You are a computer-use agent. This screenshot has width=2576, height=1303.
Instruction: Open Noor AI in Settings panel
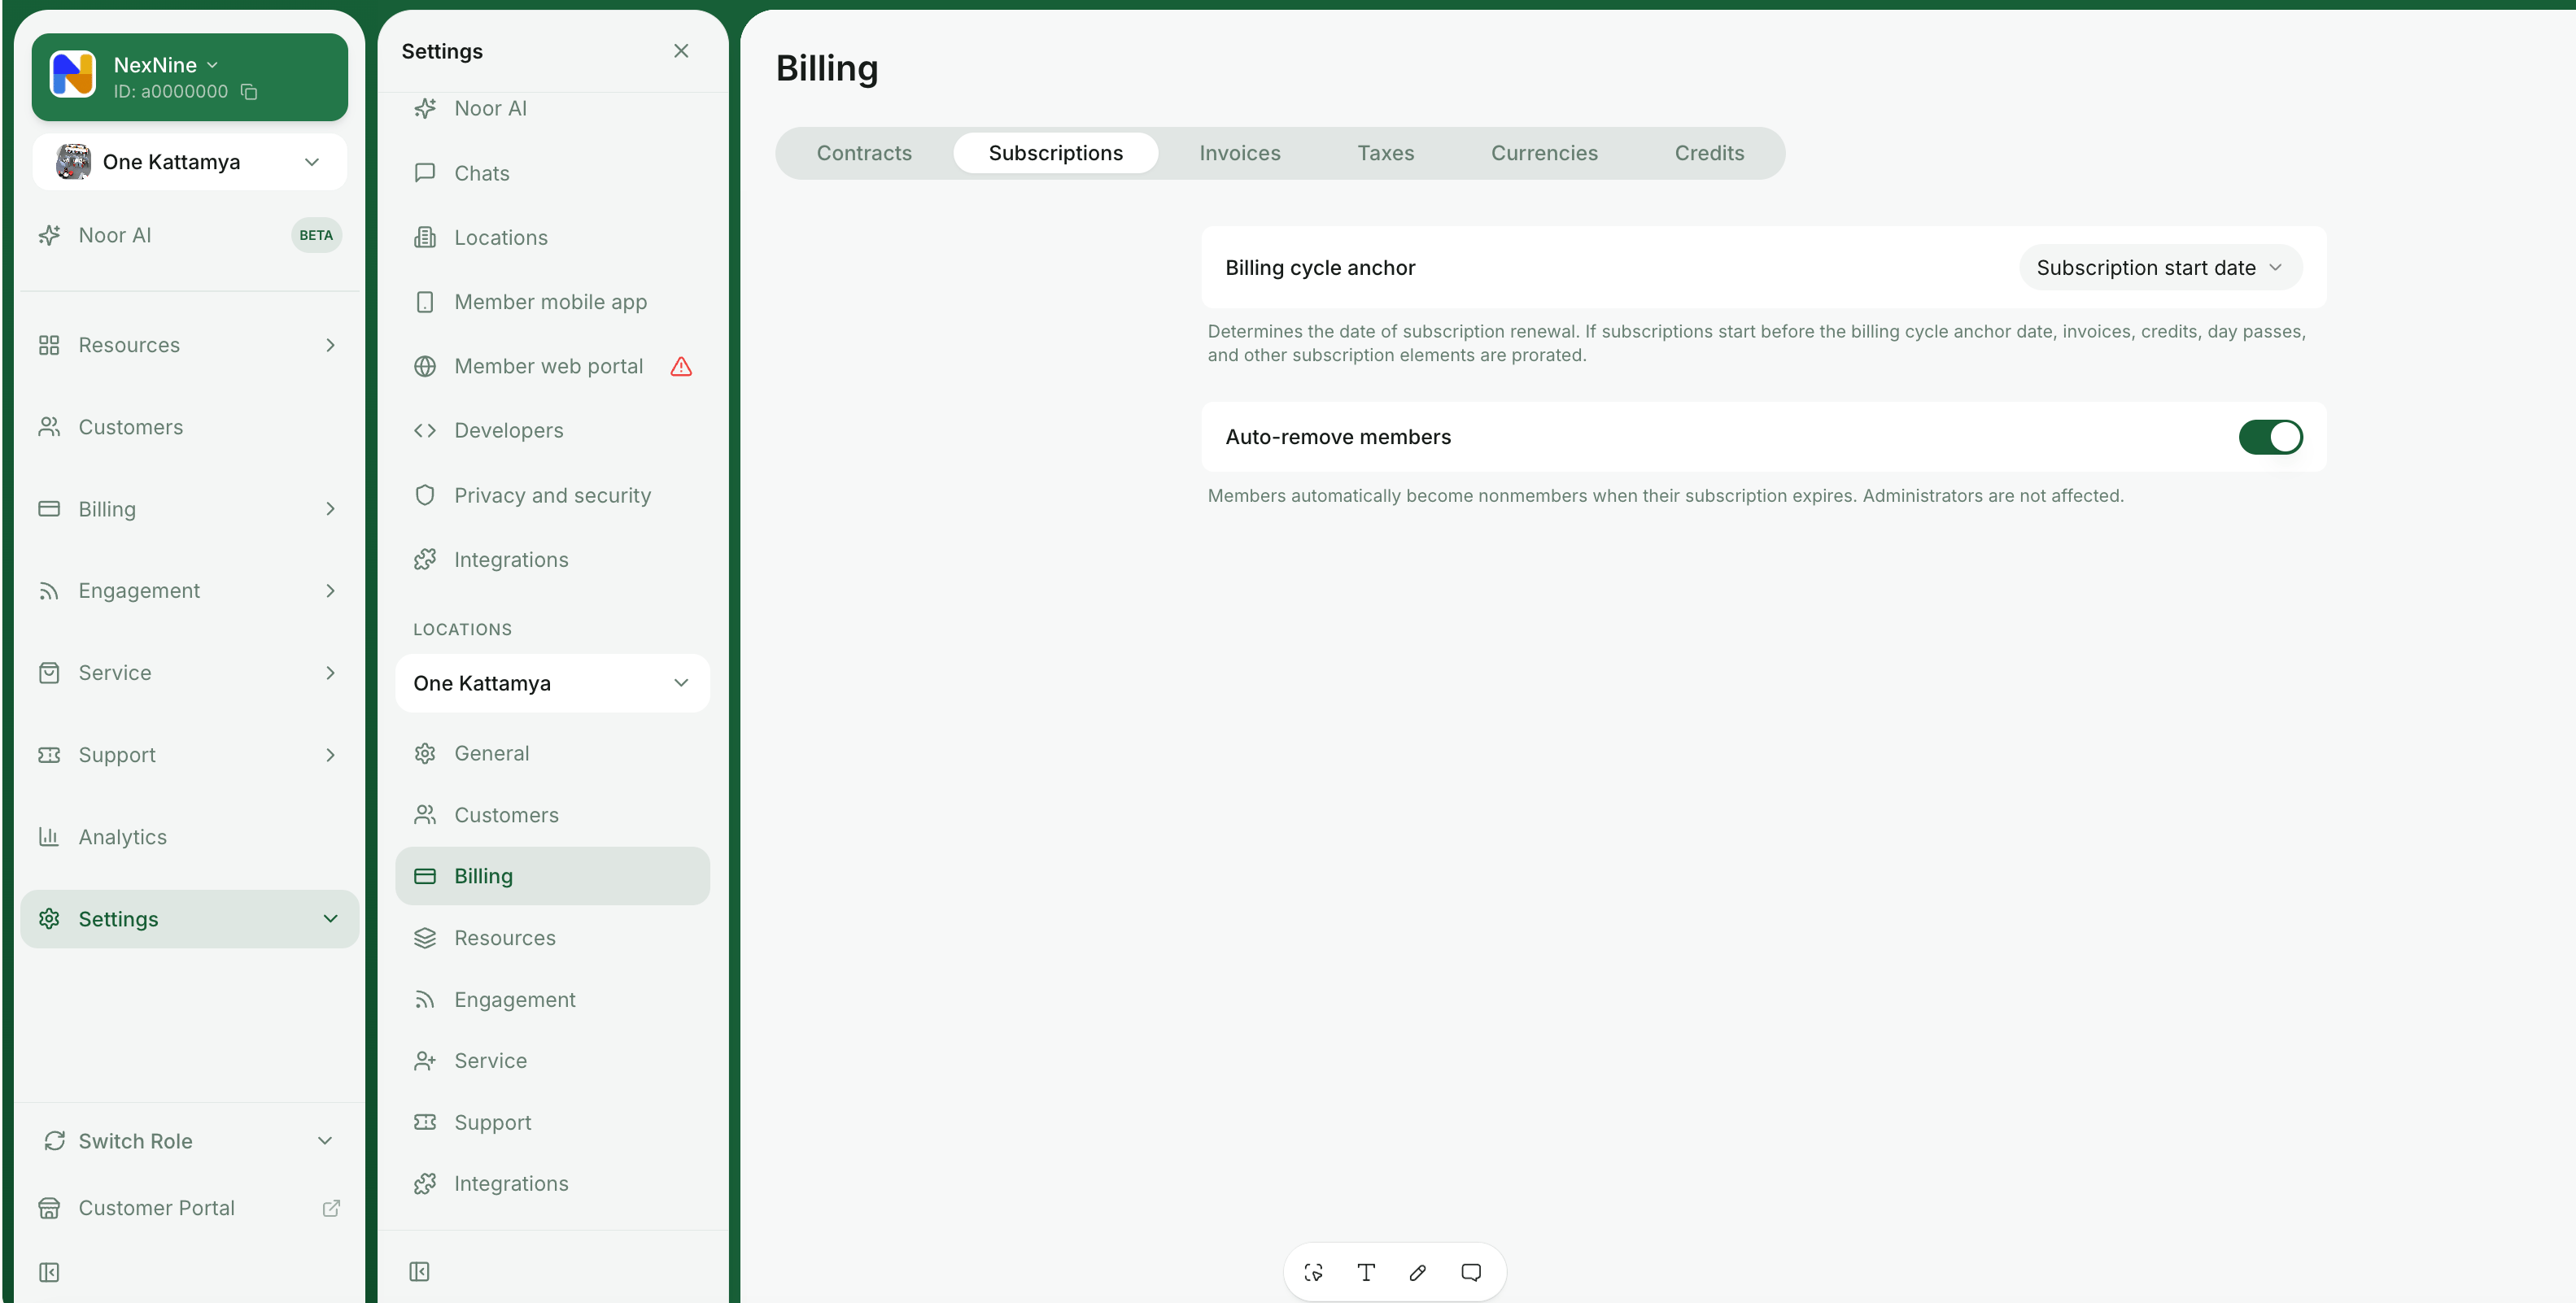click(552, 108)
